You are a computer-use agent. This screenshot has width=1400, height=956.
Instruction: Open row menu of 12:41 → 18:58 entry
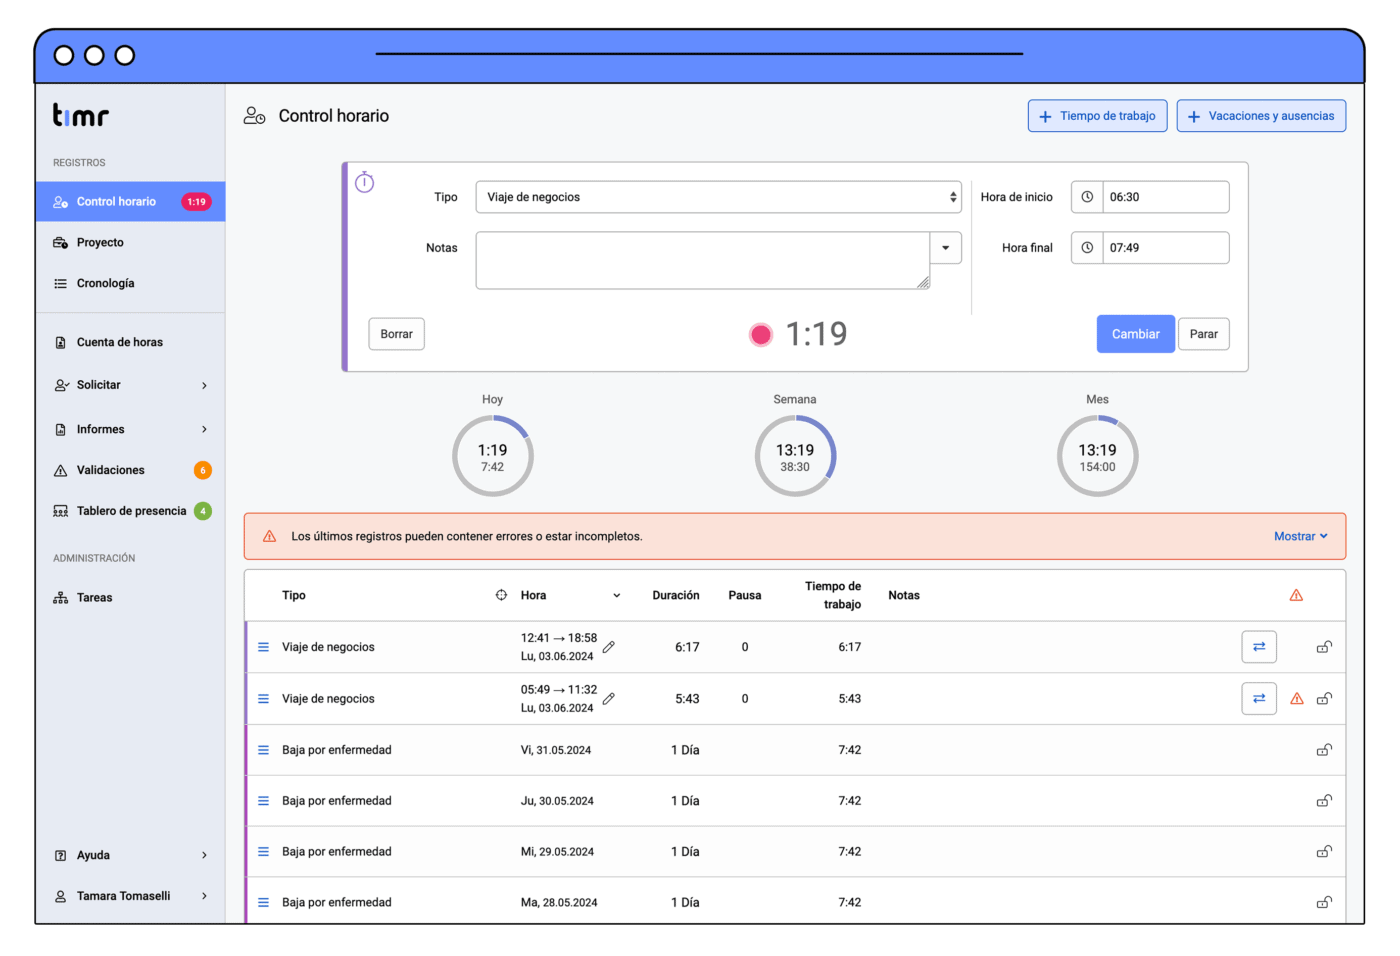tap(264, 647)
